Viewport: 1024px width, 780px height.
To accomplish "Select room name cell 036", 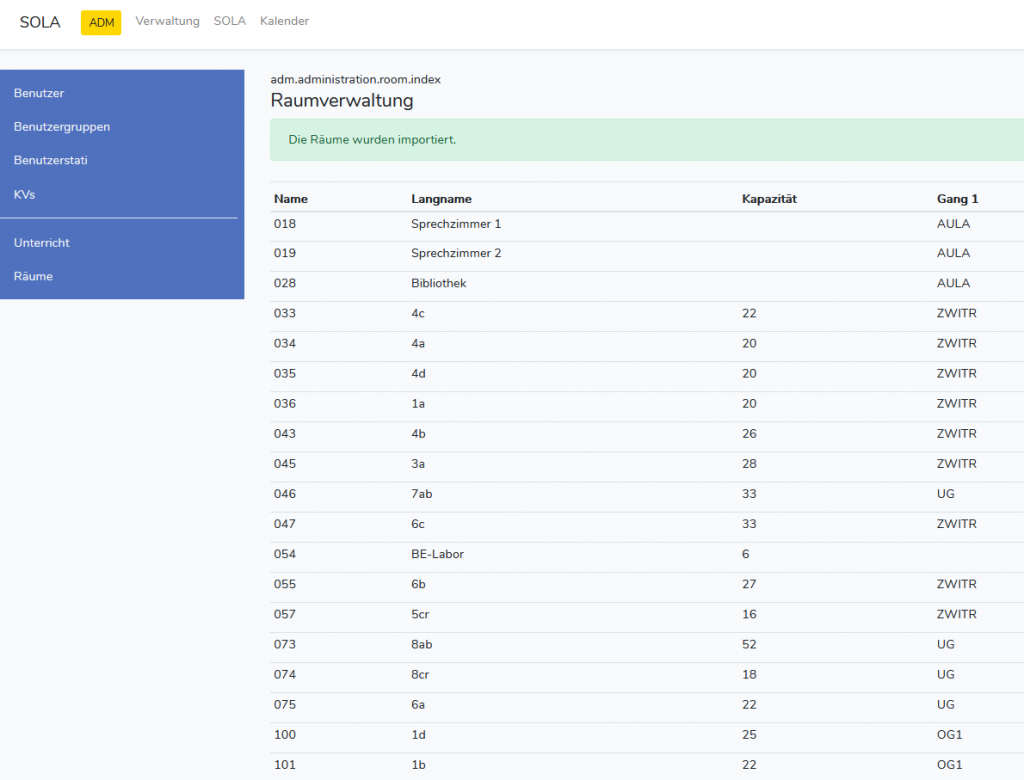I will coord(285,403).
